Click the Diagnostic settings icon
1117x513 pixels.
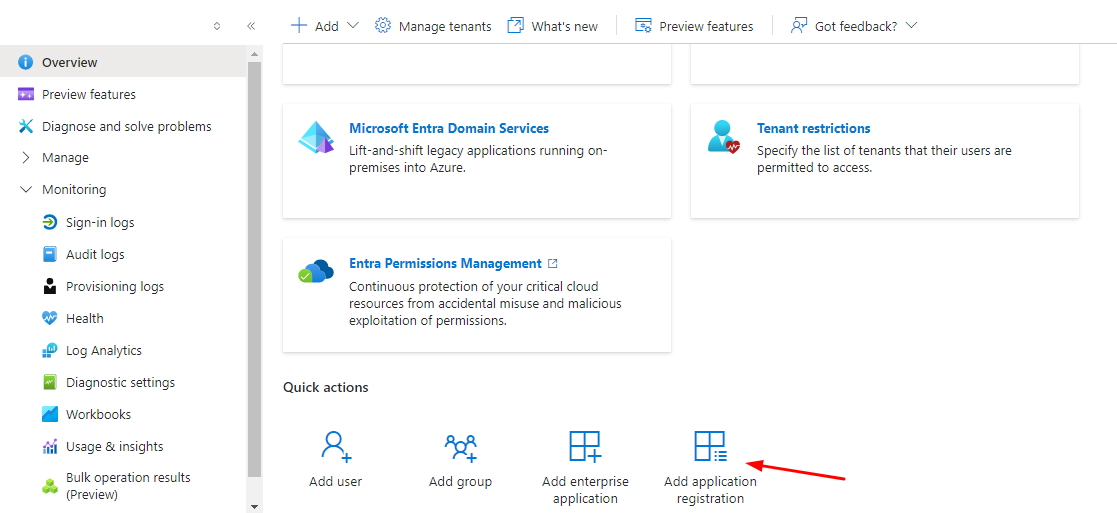[49, 383]
